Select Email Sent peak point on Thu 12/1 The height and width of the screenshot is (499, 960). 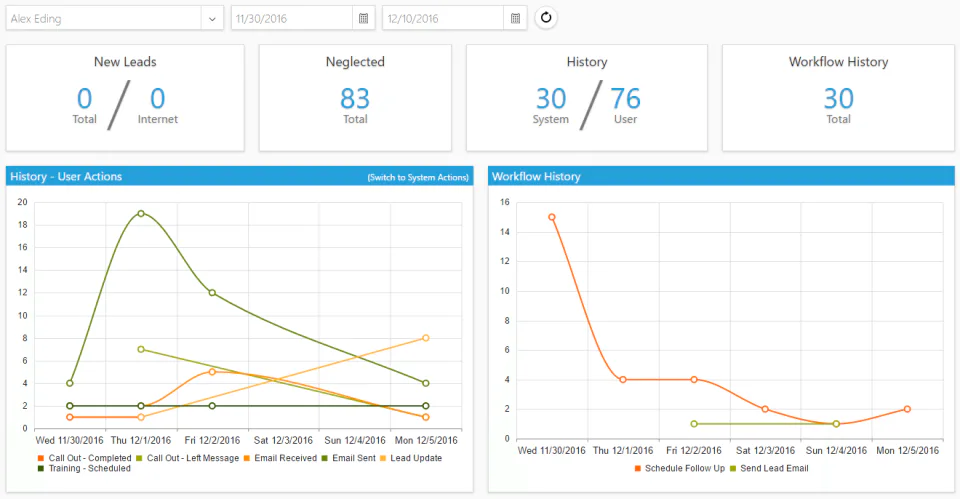tap(141, 214)
